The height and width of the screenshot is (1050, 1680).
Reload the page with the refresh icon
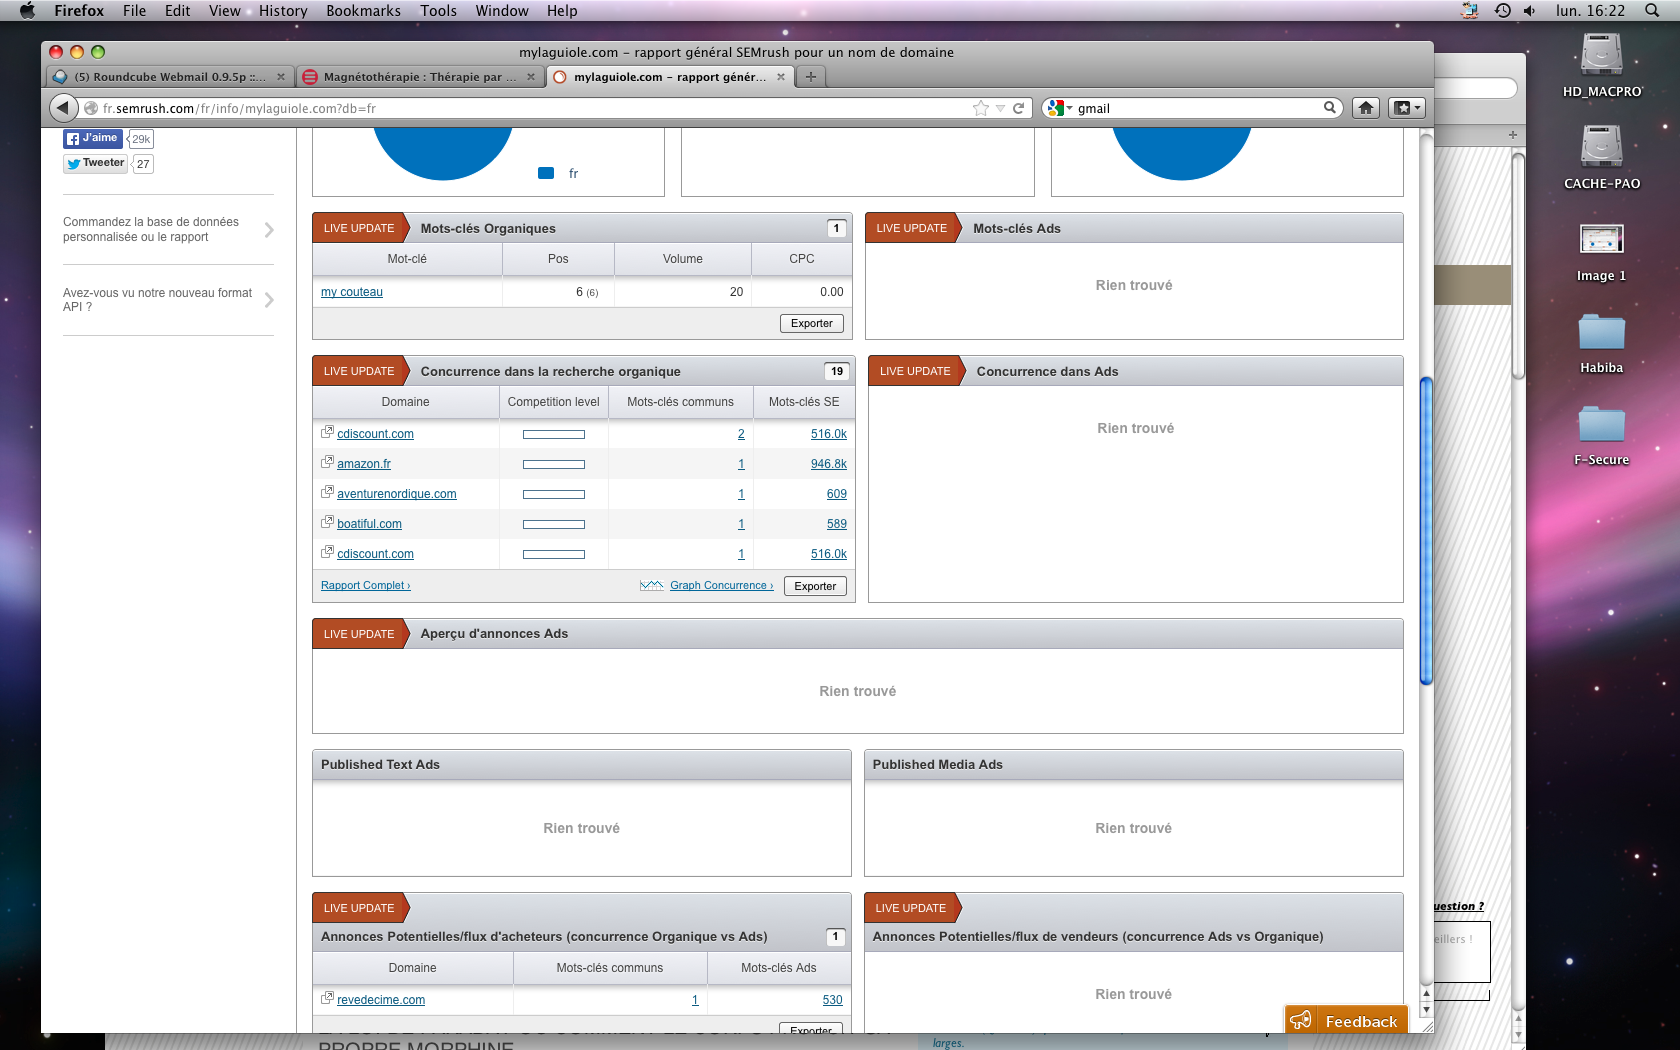point(1019,108)
